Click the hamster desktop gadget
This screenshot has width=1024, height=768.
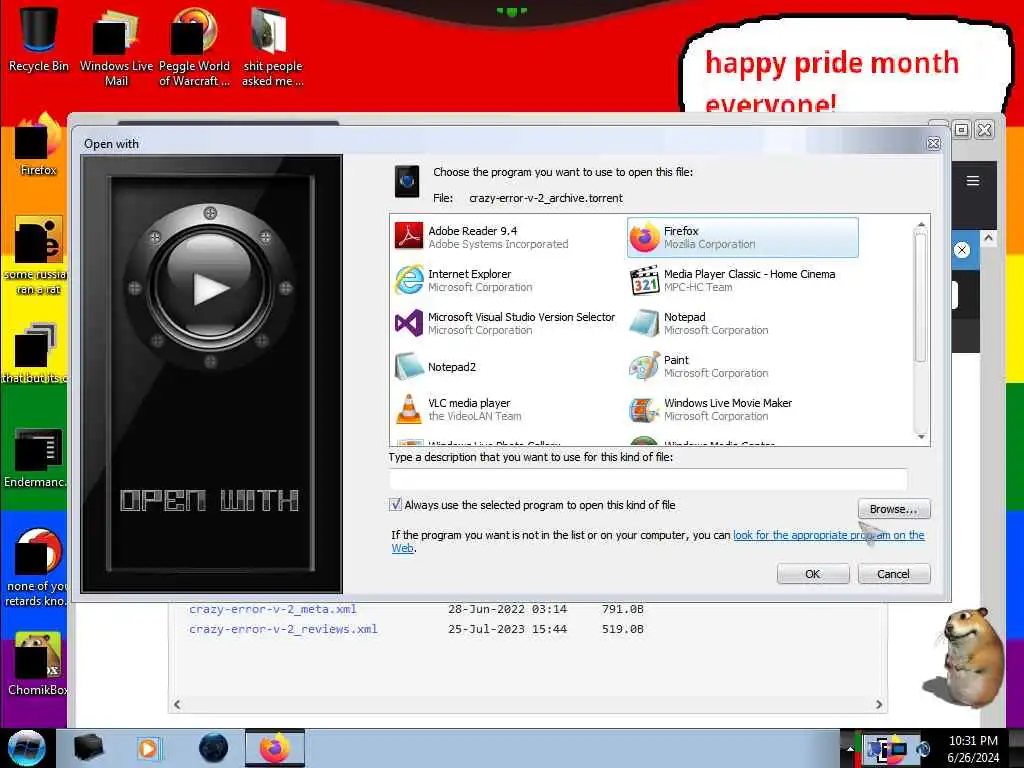(963, 658)
